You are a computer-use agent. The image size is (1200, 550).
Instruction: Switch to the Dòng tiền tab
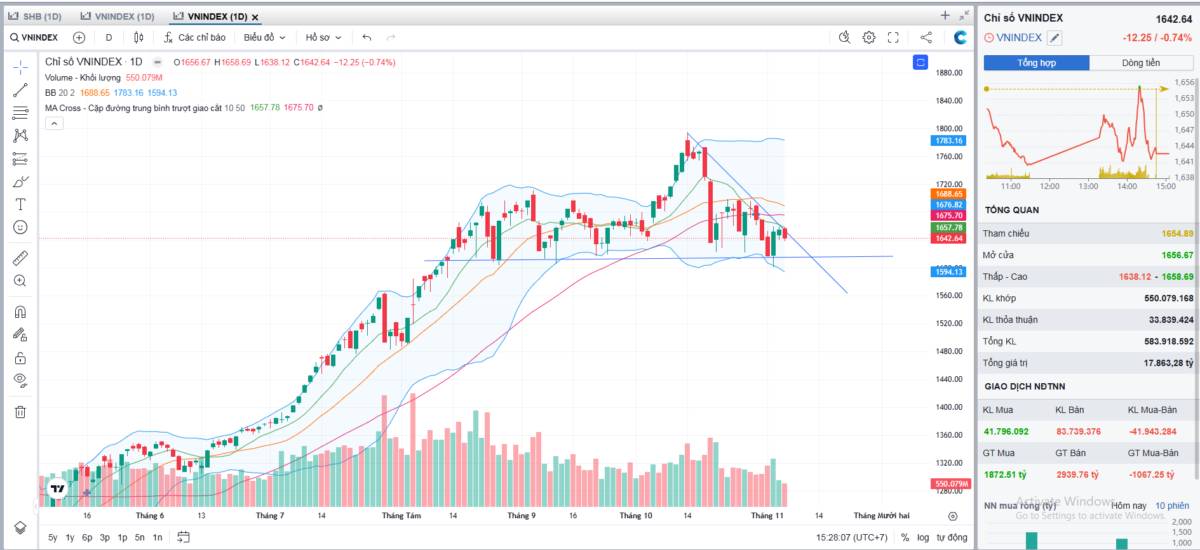coord(1140,62)
